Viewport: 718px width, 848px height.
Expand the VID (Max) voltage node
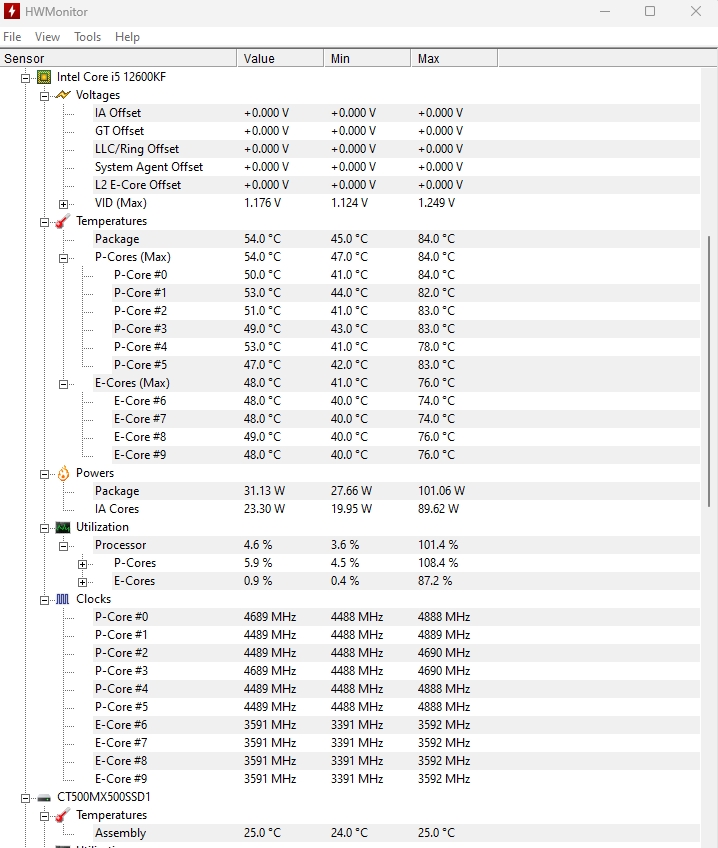click(x=64, y=203)
